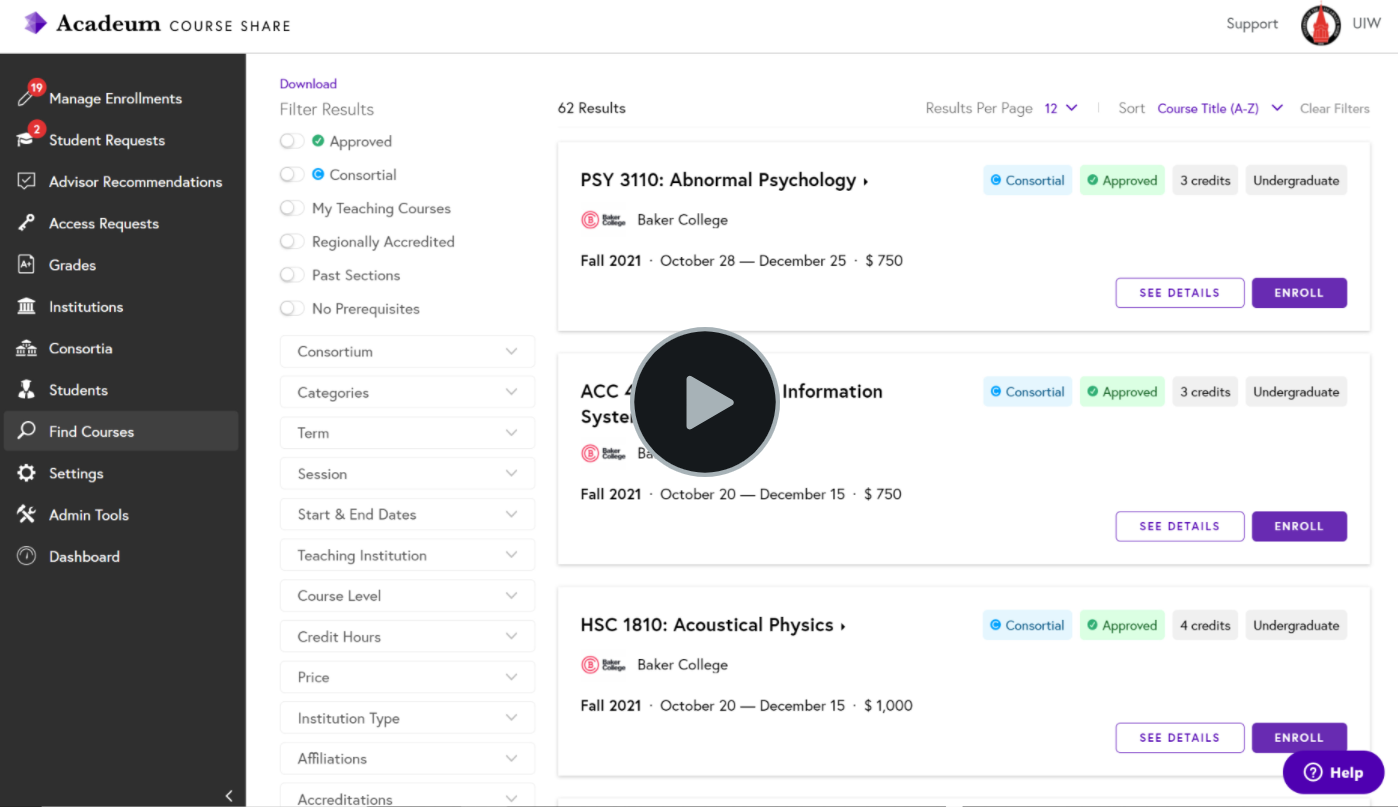Click the Institutions building icon

[x=27, y=307]
